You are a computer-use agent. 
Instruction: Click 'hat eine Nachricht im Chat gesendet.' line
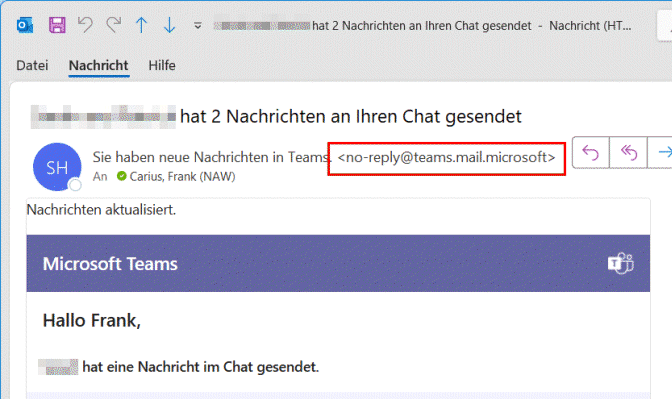(x=201, y=367)
